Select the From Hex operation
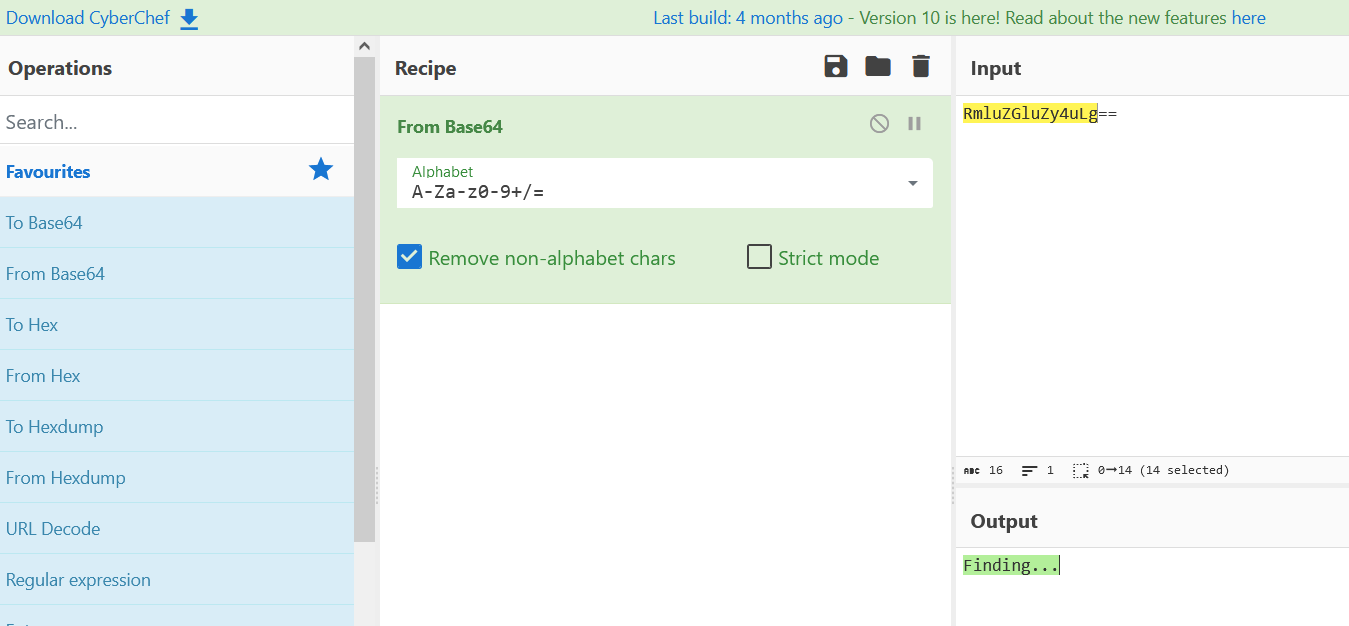The width and height of the screenshot is (1349, 626). (177, 375)
